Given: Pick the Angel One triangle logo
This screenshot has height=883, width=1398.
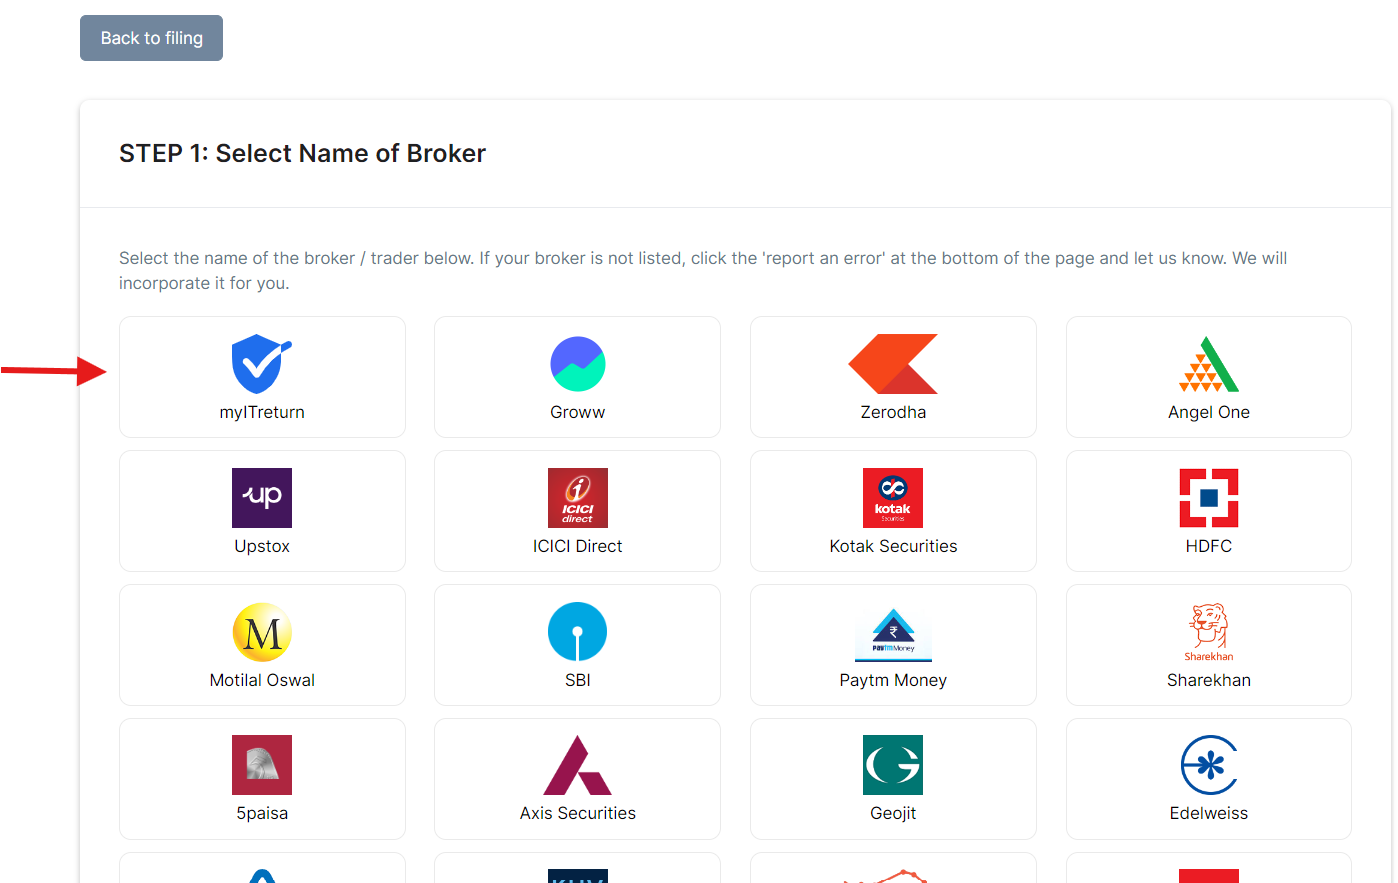Looking at the screenshot, I should (x=1209, y=364).
